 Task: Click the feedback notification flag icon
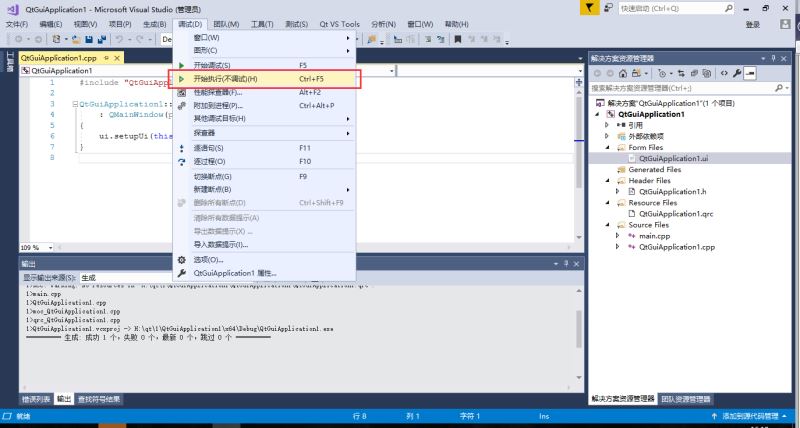tap(589, 8)
